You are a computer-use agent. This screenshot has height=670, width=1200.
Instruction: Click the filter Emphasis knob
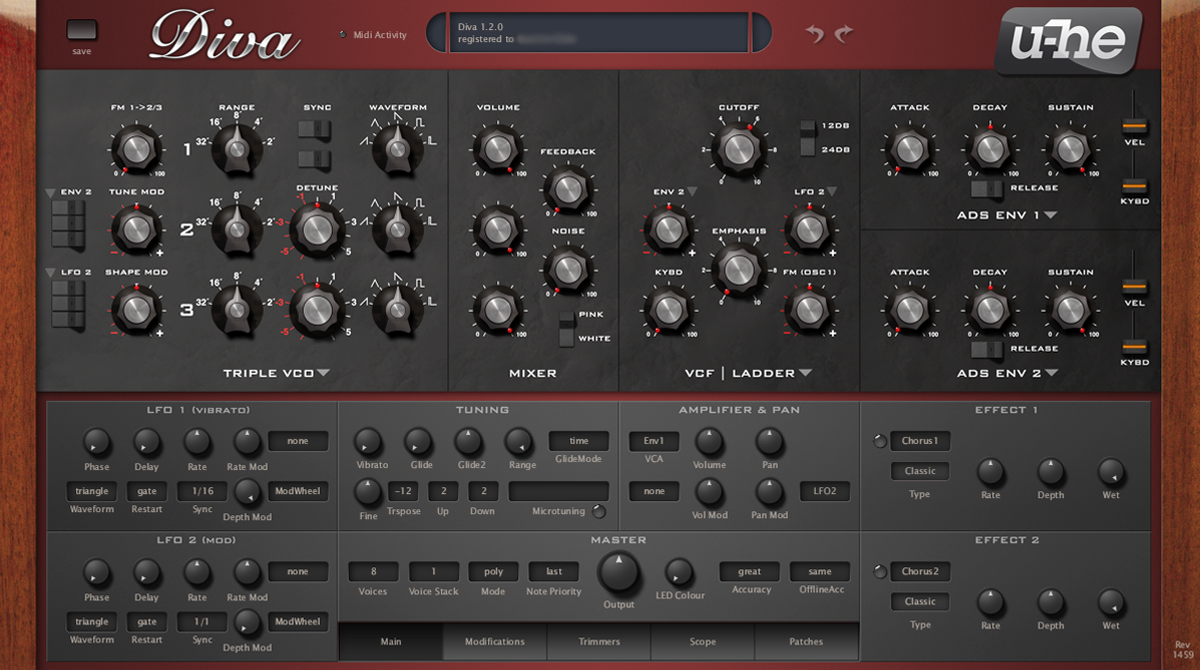point(737,271)
